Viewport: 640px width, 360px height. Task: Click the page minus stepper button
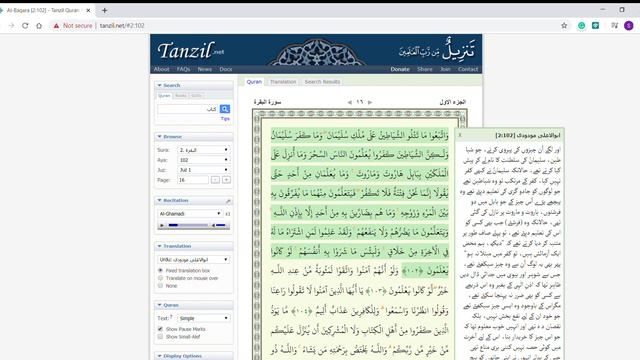215,180
